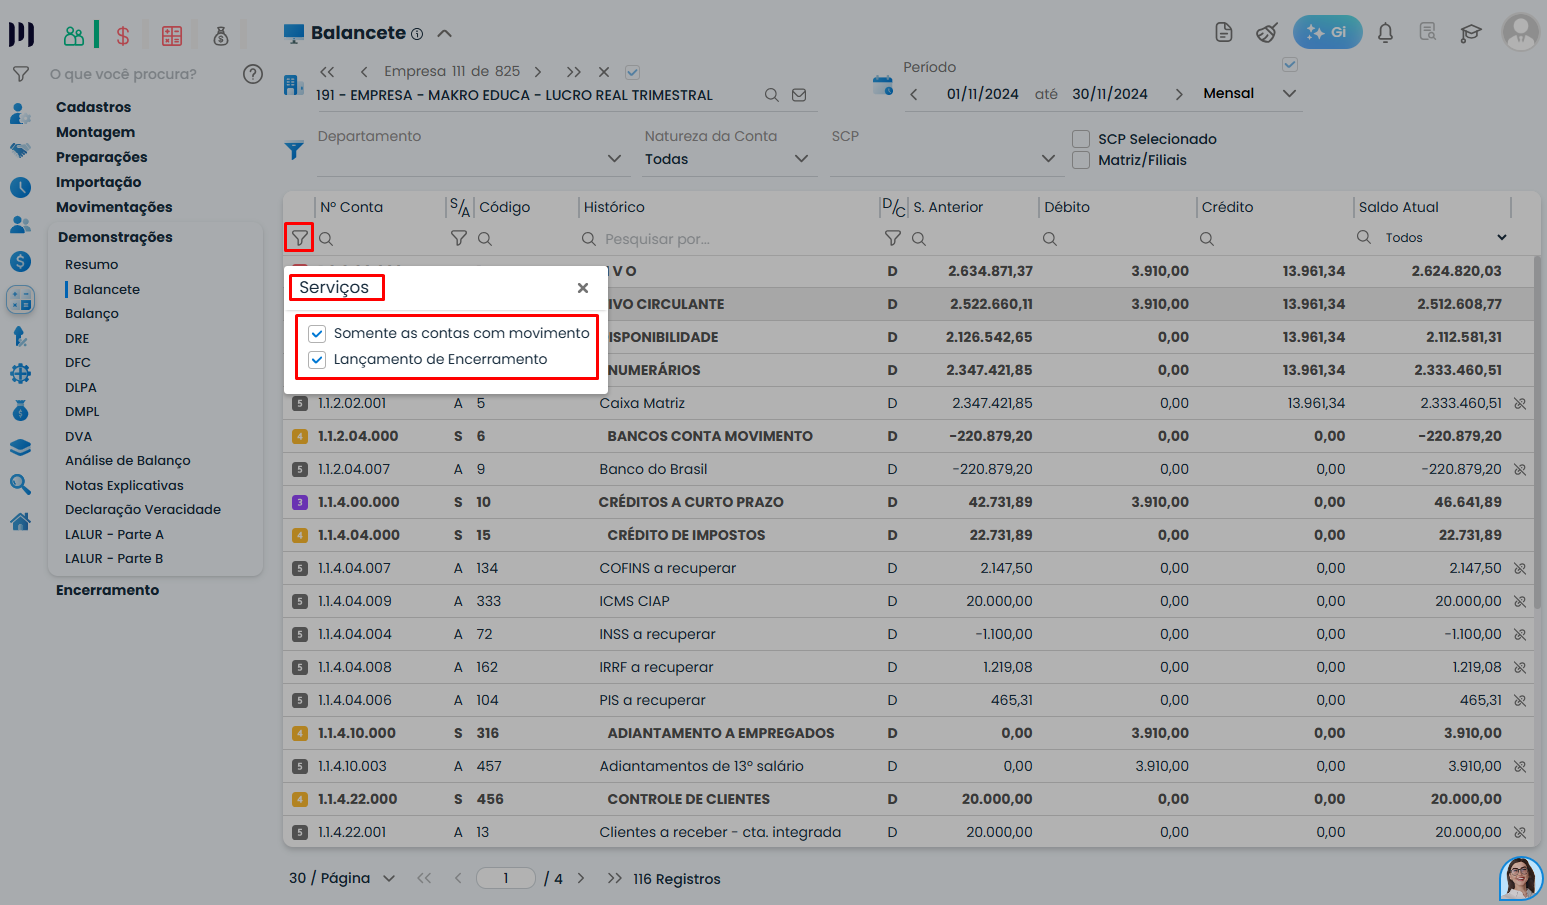Click the graduation cap icon
Screen dimensions: 1547x905
[x=1470, y=33]
